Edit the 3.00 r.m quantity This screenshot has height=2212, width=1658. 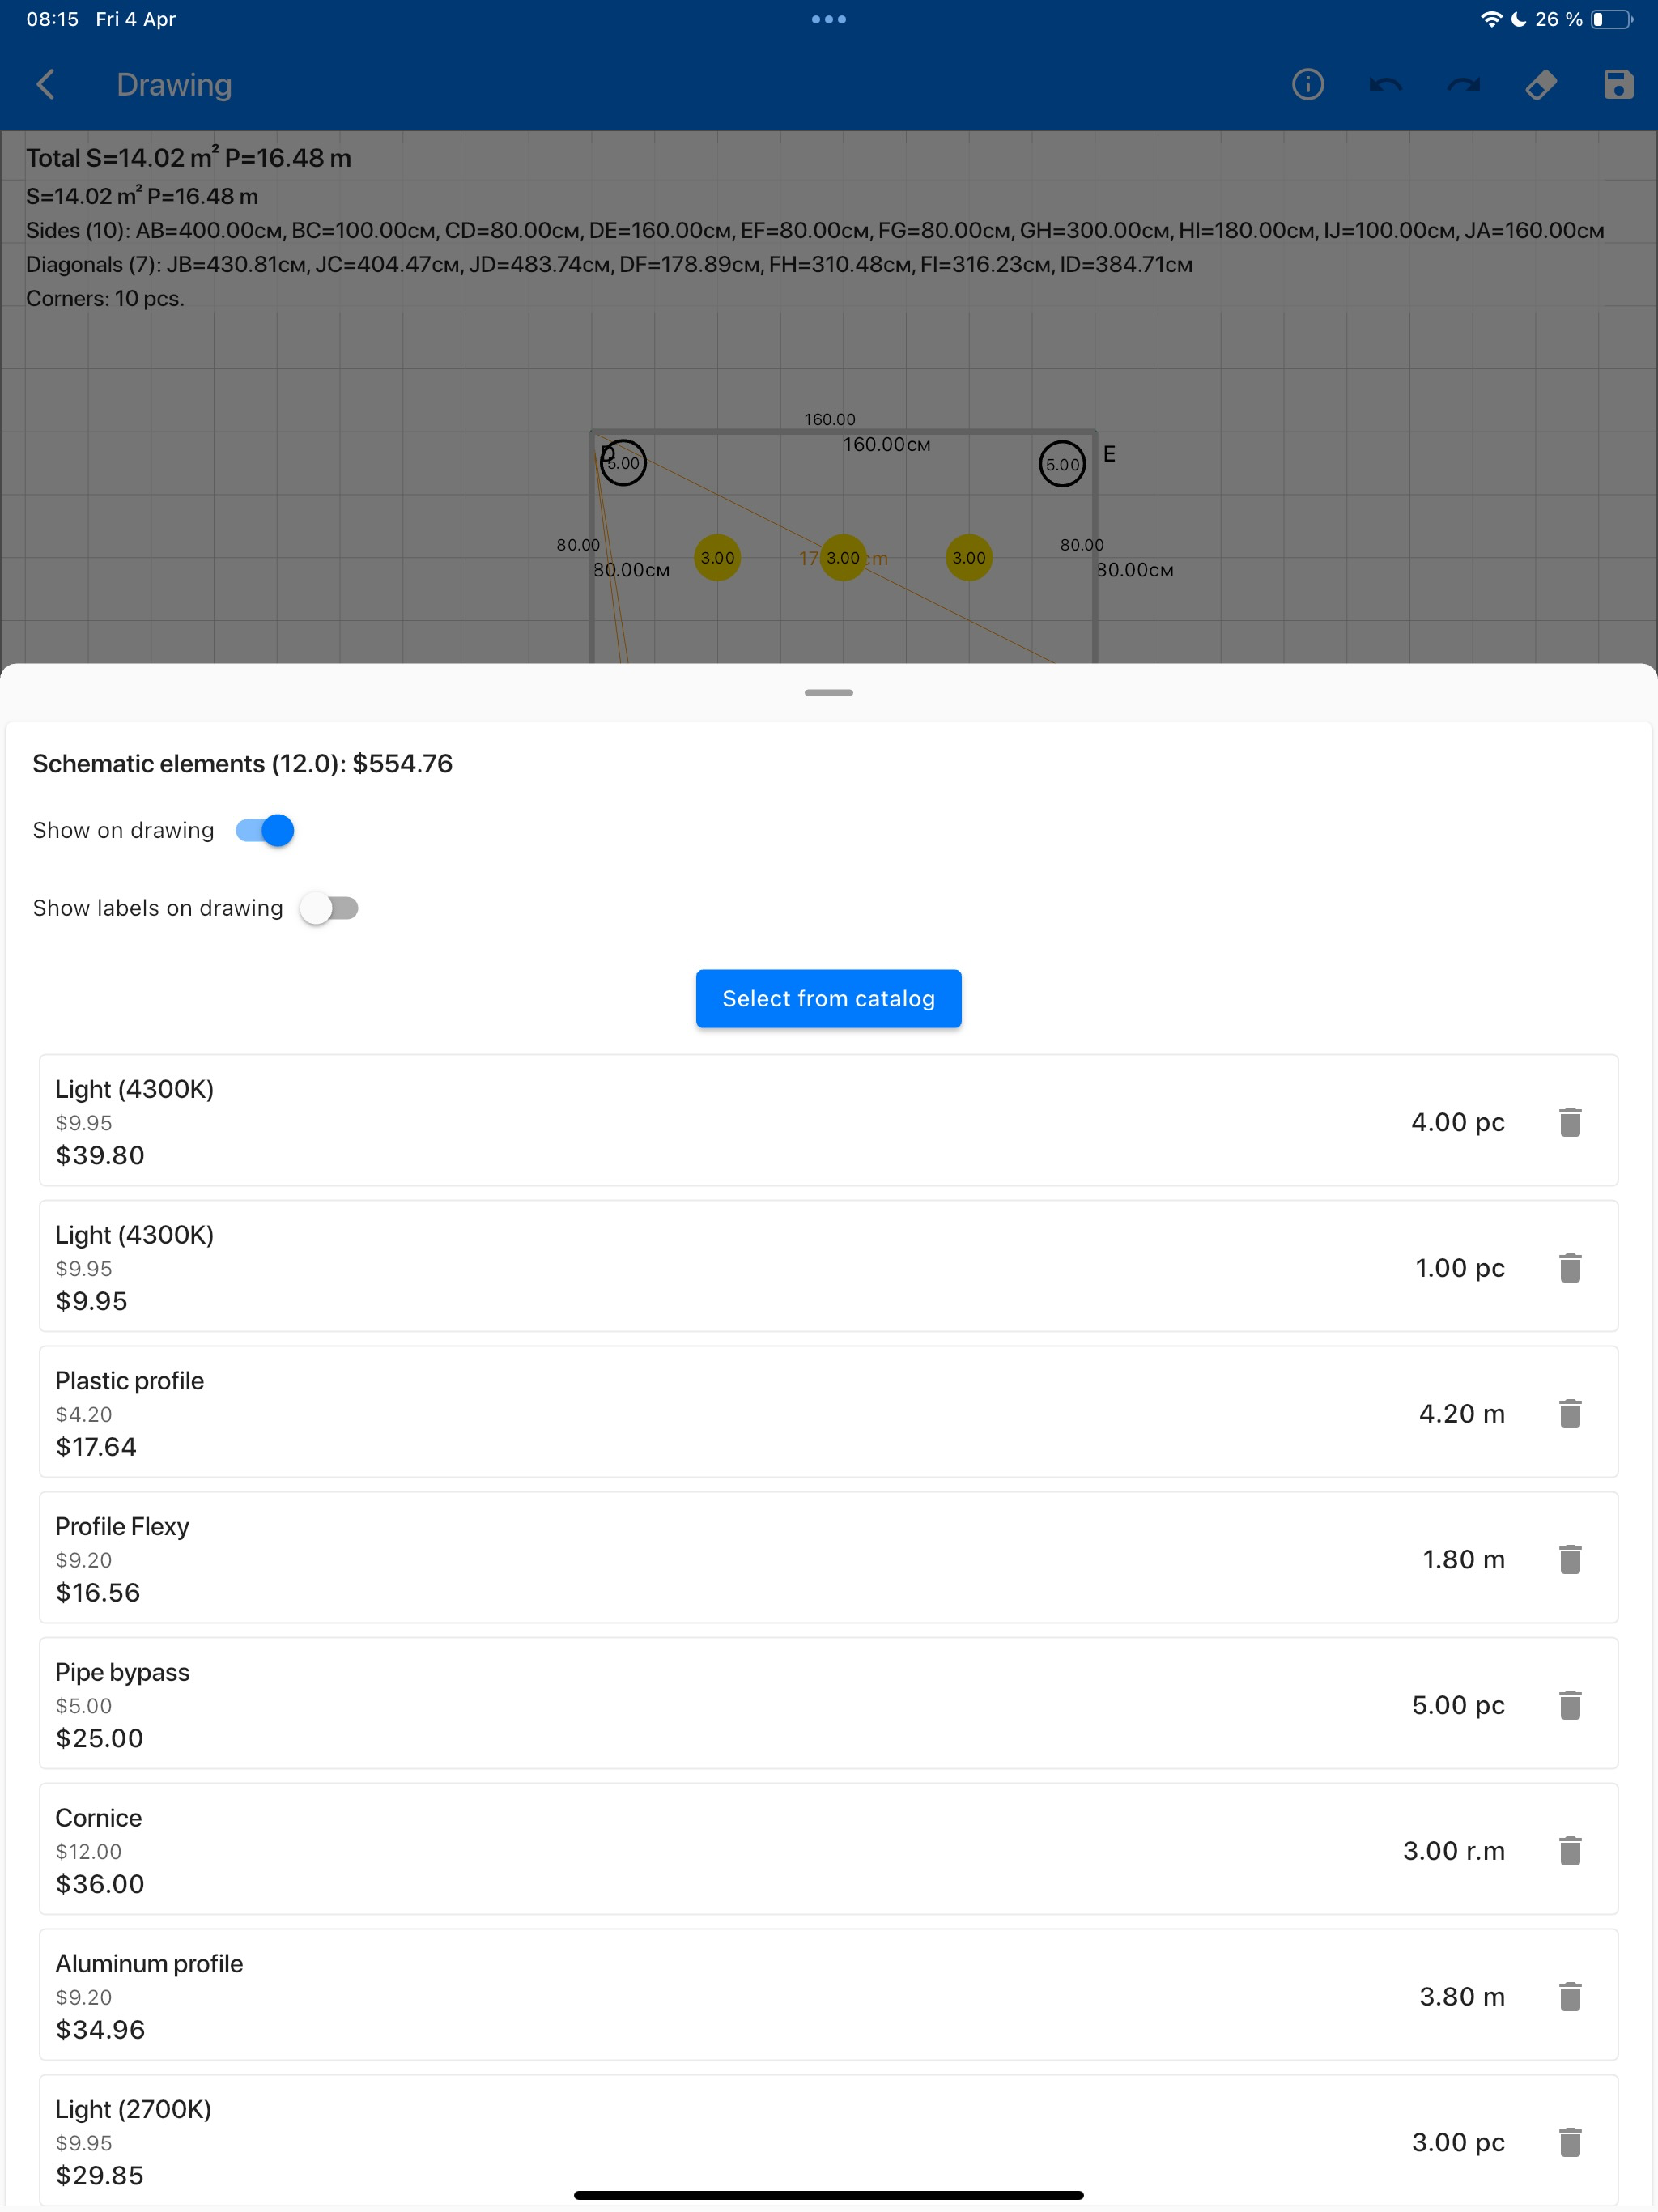coord(1454,1851)
